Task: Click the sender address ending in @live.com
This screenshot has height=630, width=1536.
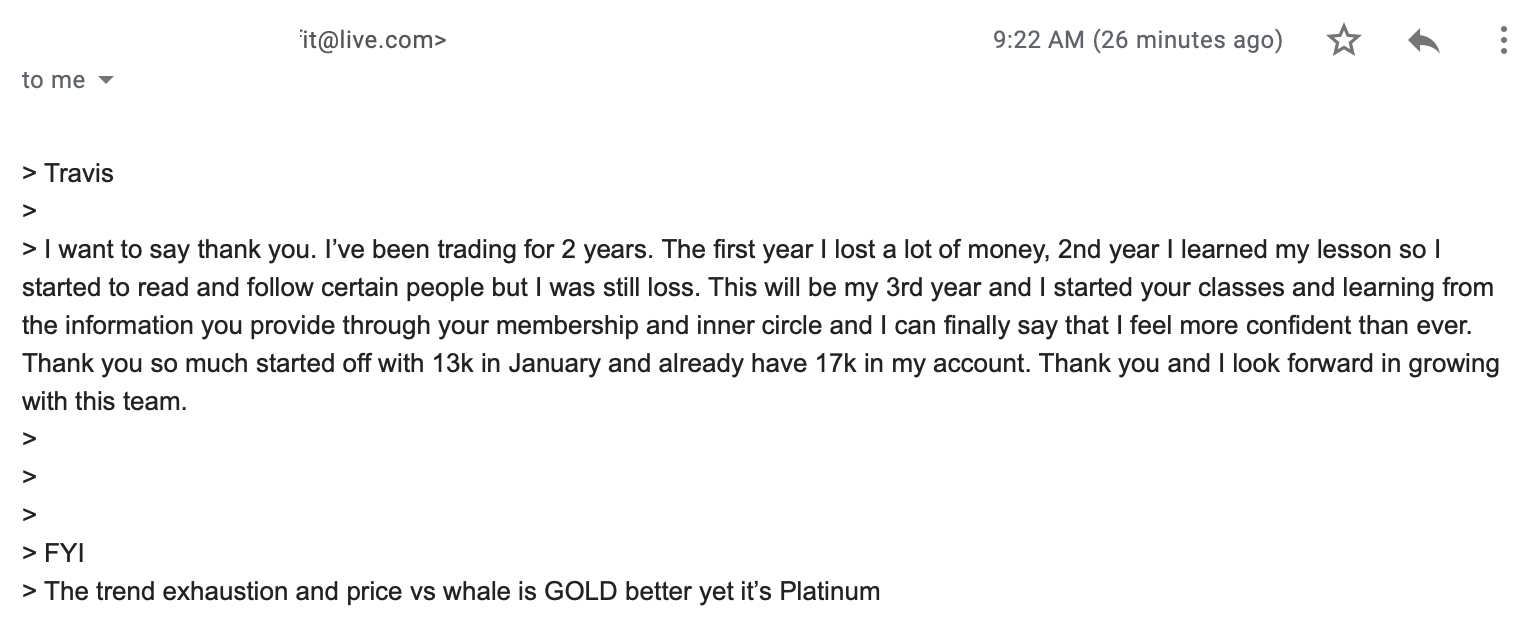Action: [x=373, y=40]
